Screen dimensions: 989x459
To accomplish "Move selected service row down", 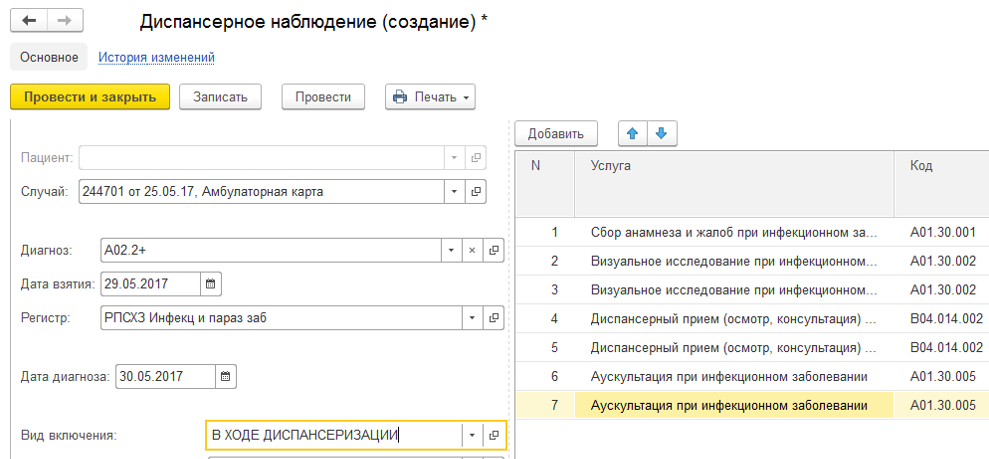I will coord(662,133).
